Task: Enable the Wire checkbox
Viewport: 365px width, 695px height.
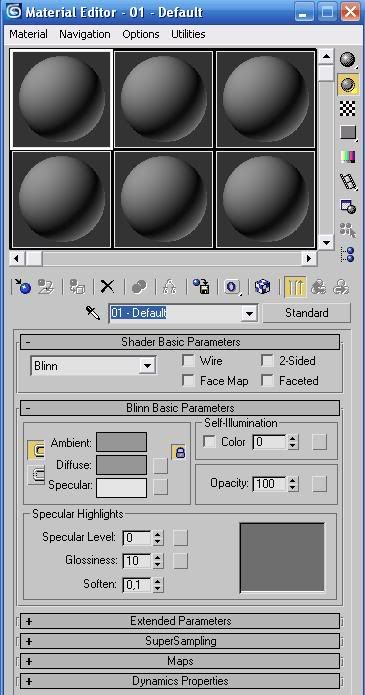Action: pyautogui.click(x=188, y=361)
